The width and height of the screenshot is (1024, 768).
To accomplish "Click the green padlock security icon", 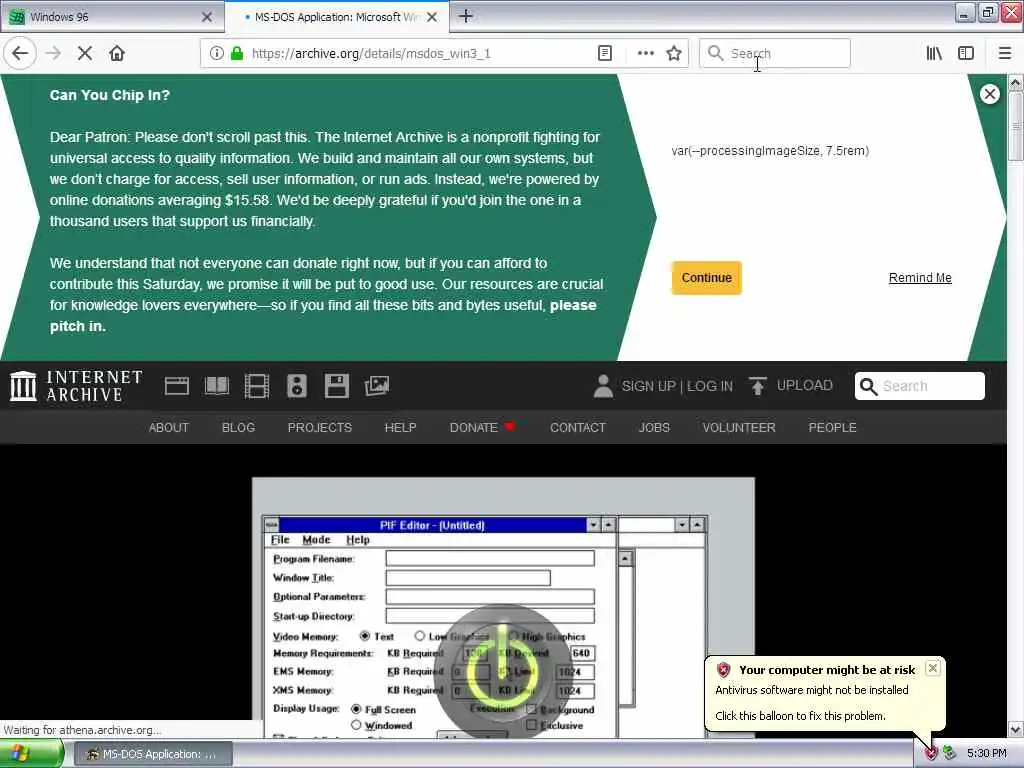I will [236, 54].
